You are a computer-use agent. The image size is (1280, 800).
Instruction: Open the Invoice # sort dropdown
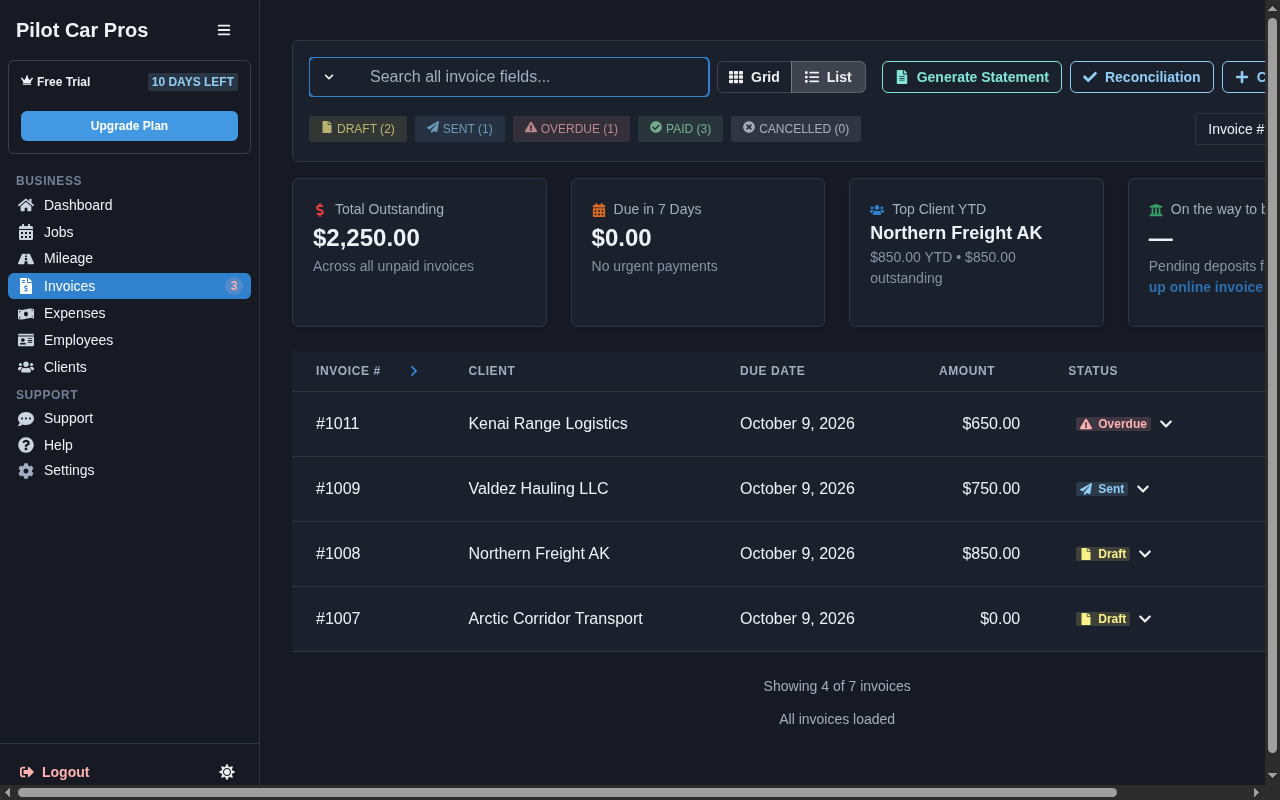(1231, 129)
